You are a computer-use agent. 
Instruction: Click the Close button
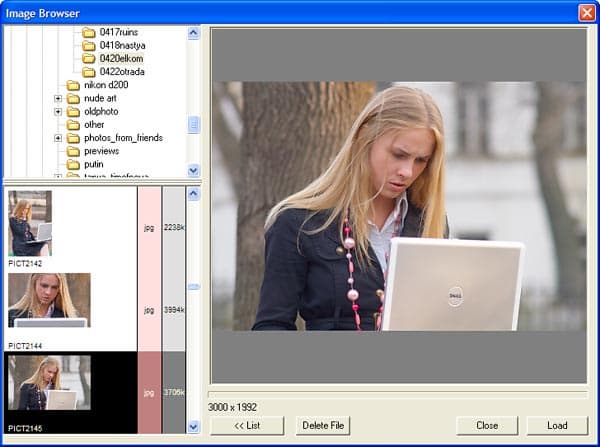[487, 426]
